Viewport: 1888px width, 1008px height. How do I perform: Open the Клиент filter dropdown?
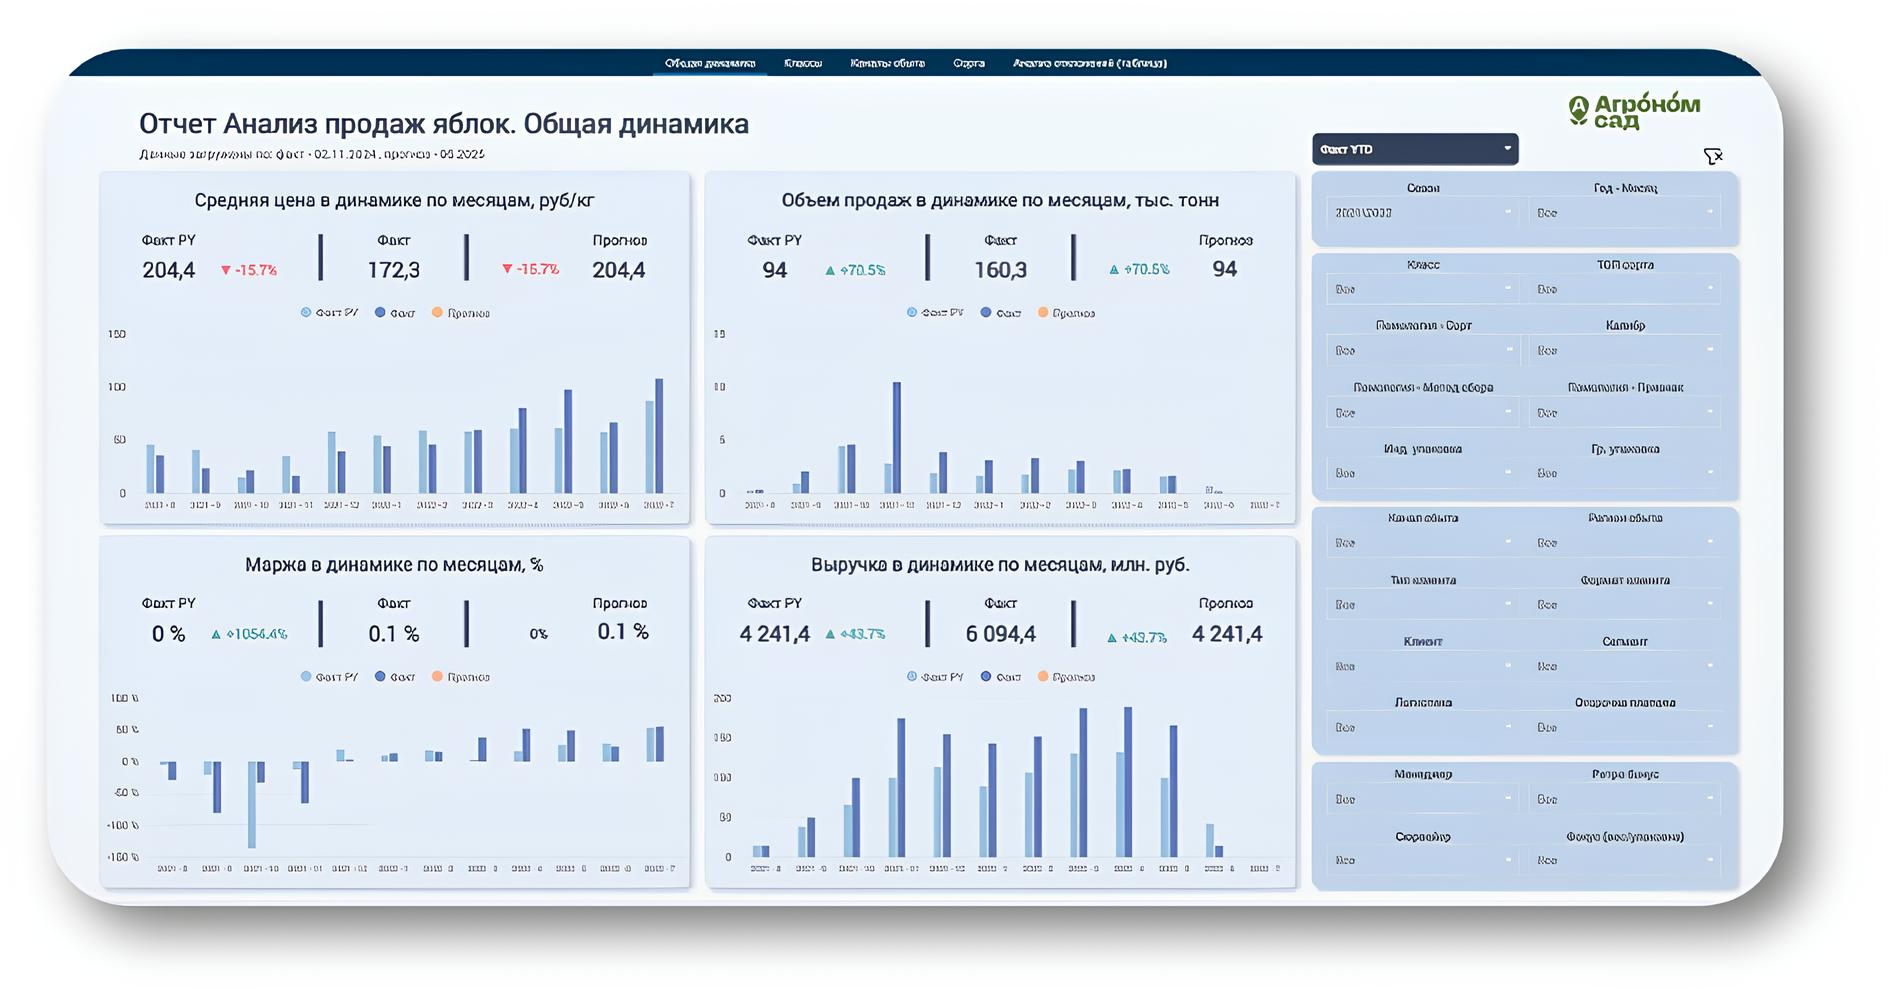[1423, 666]
